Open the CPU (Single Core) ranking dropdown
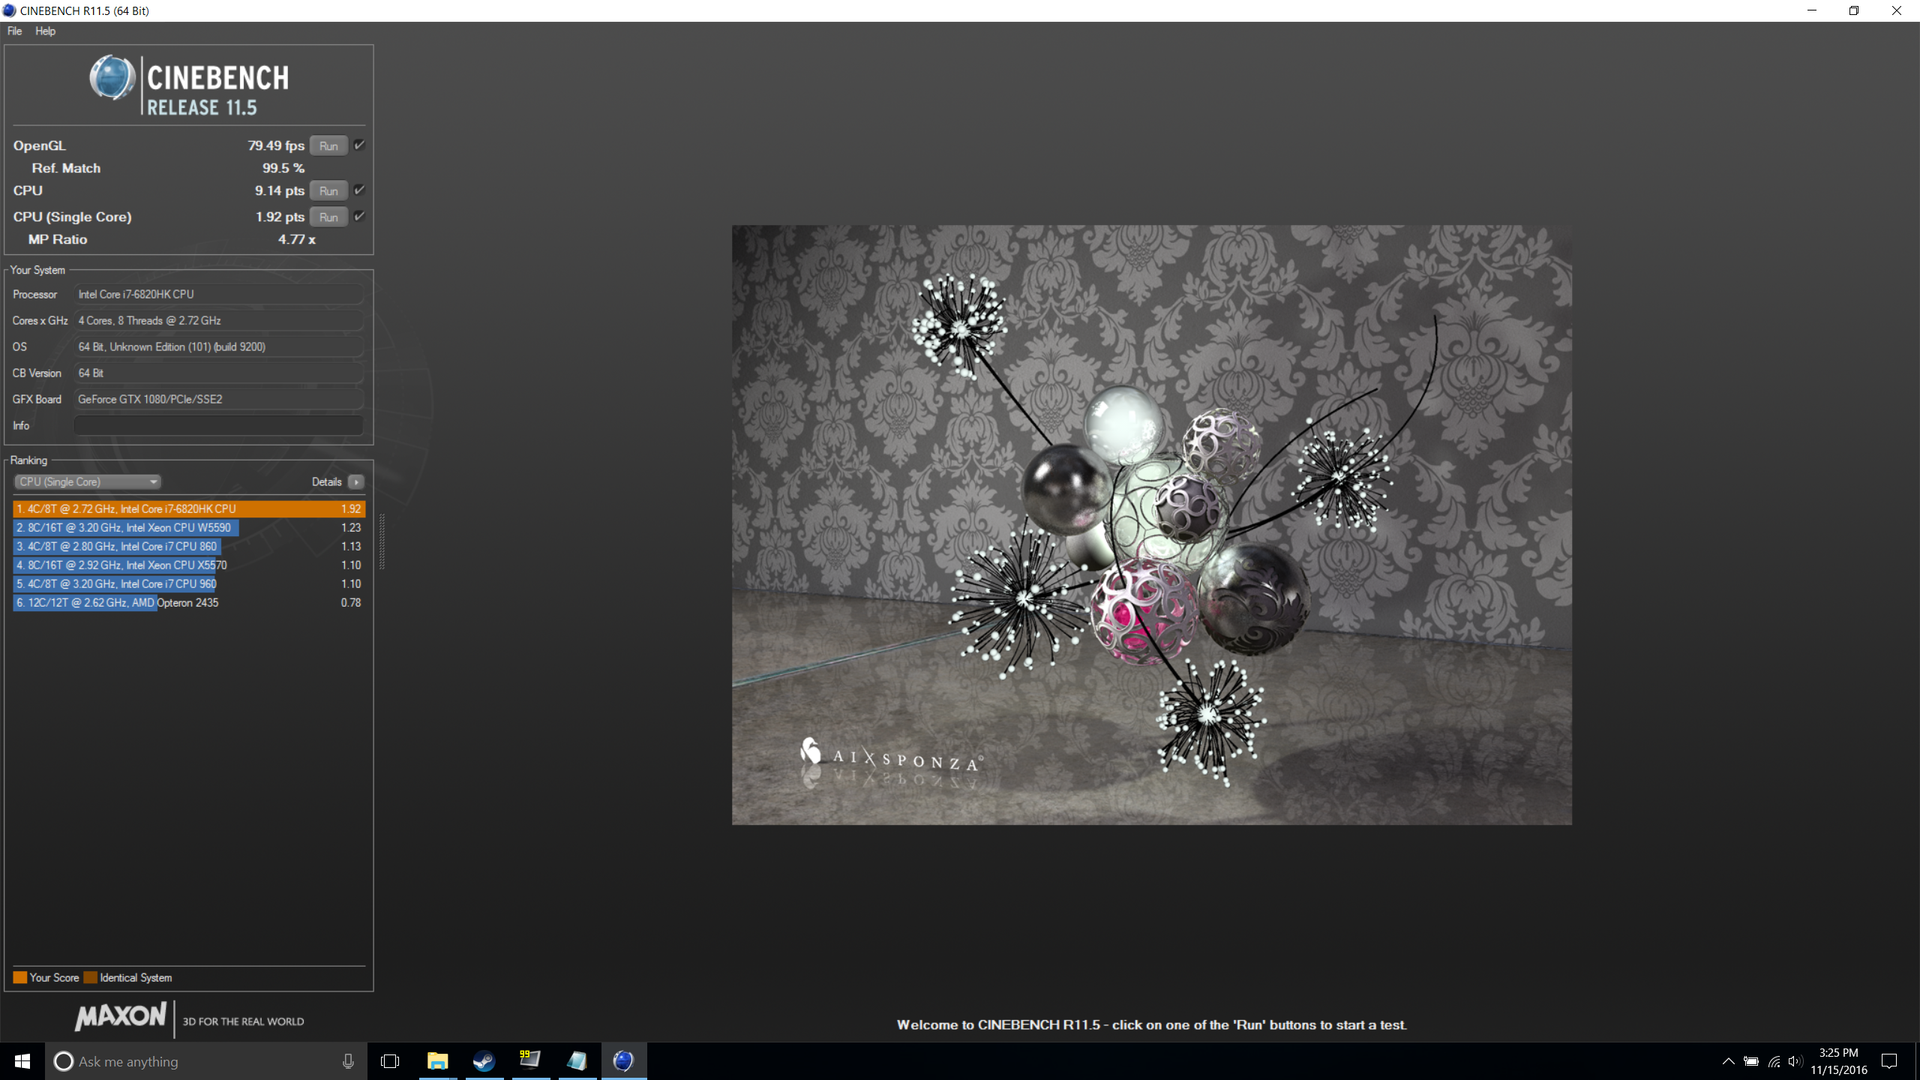 click(x=88, y=482)
